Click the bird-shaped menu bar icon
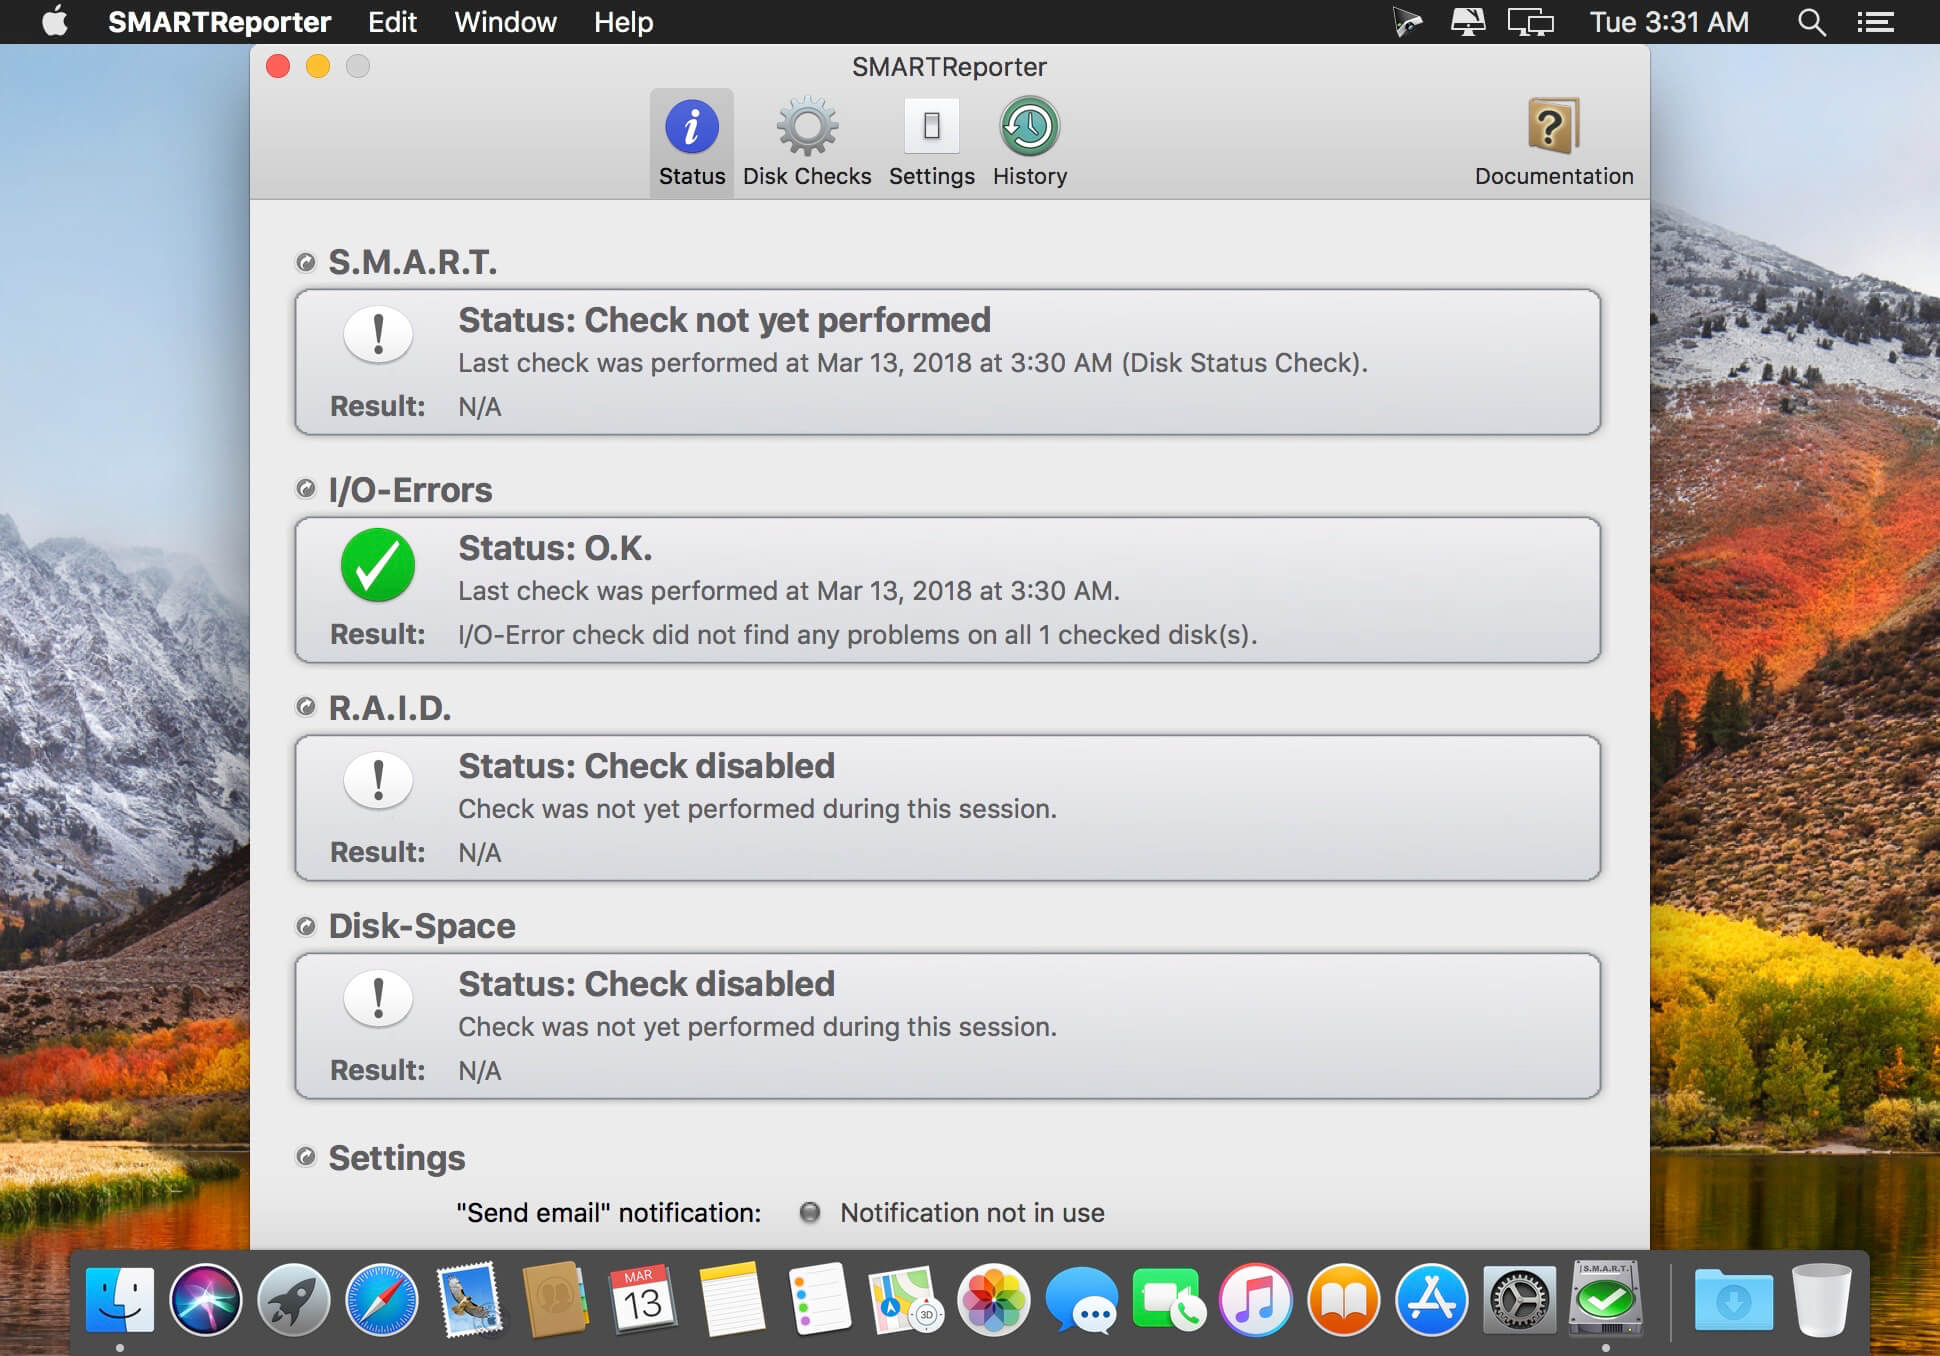1940x1356 pixels. [1407, 22]
